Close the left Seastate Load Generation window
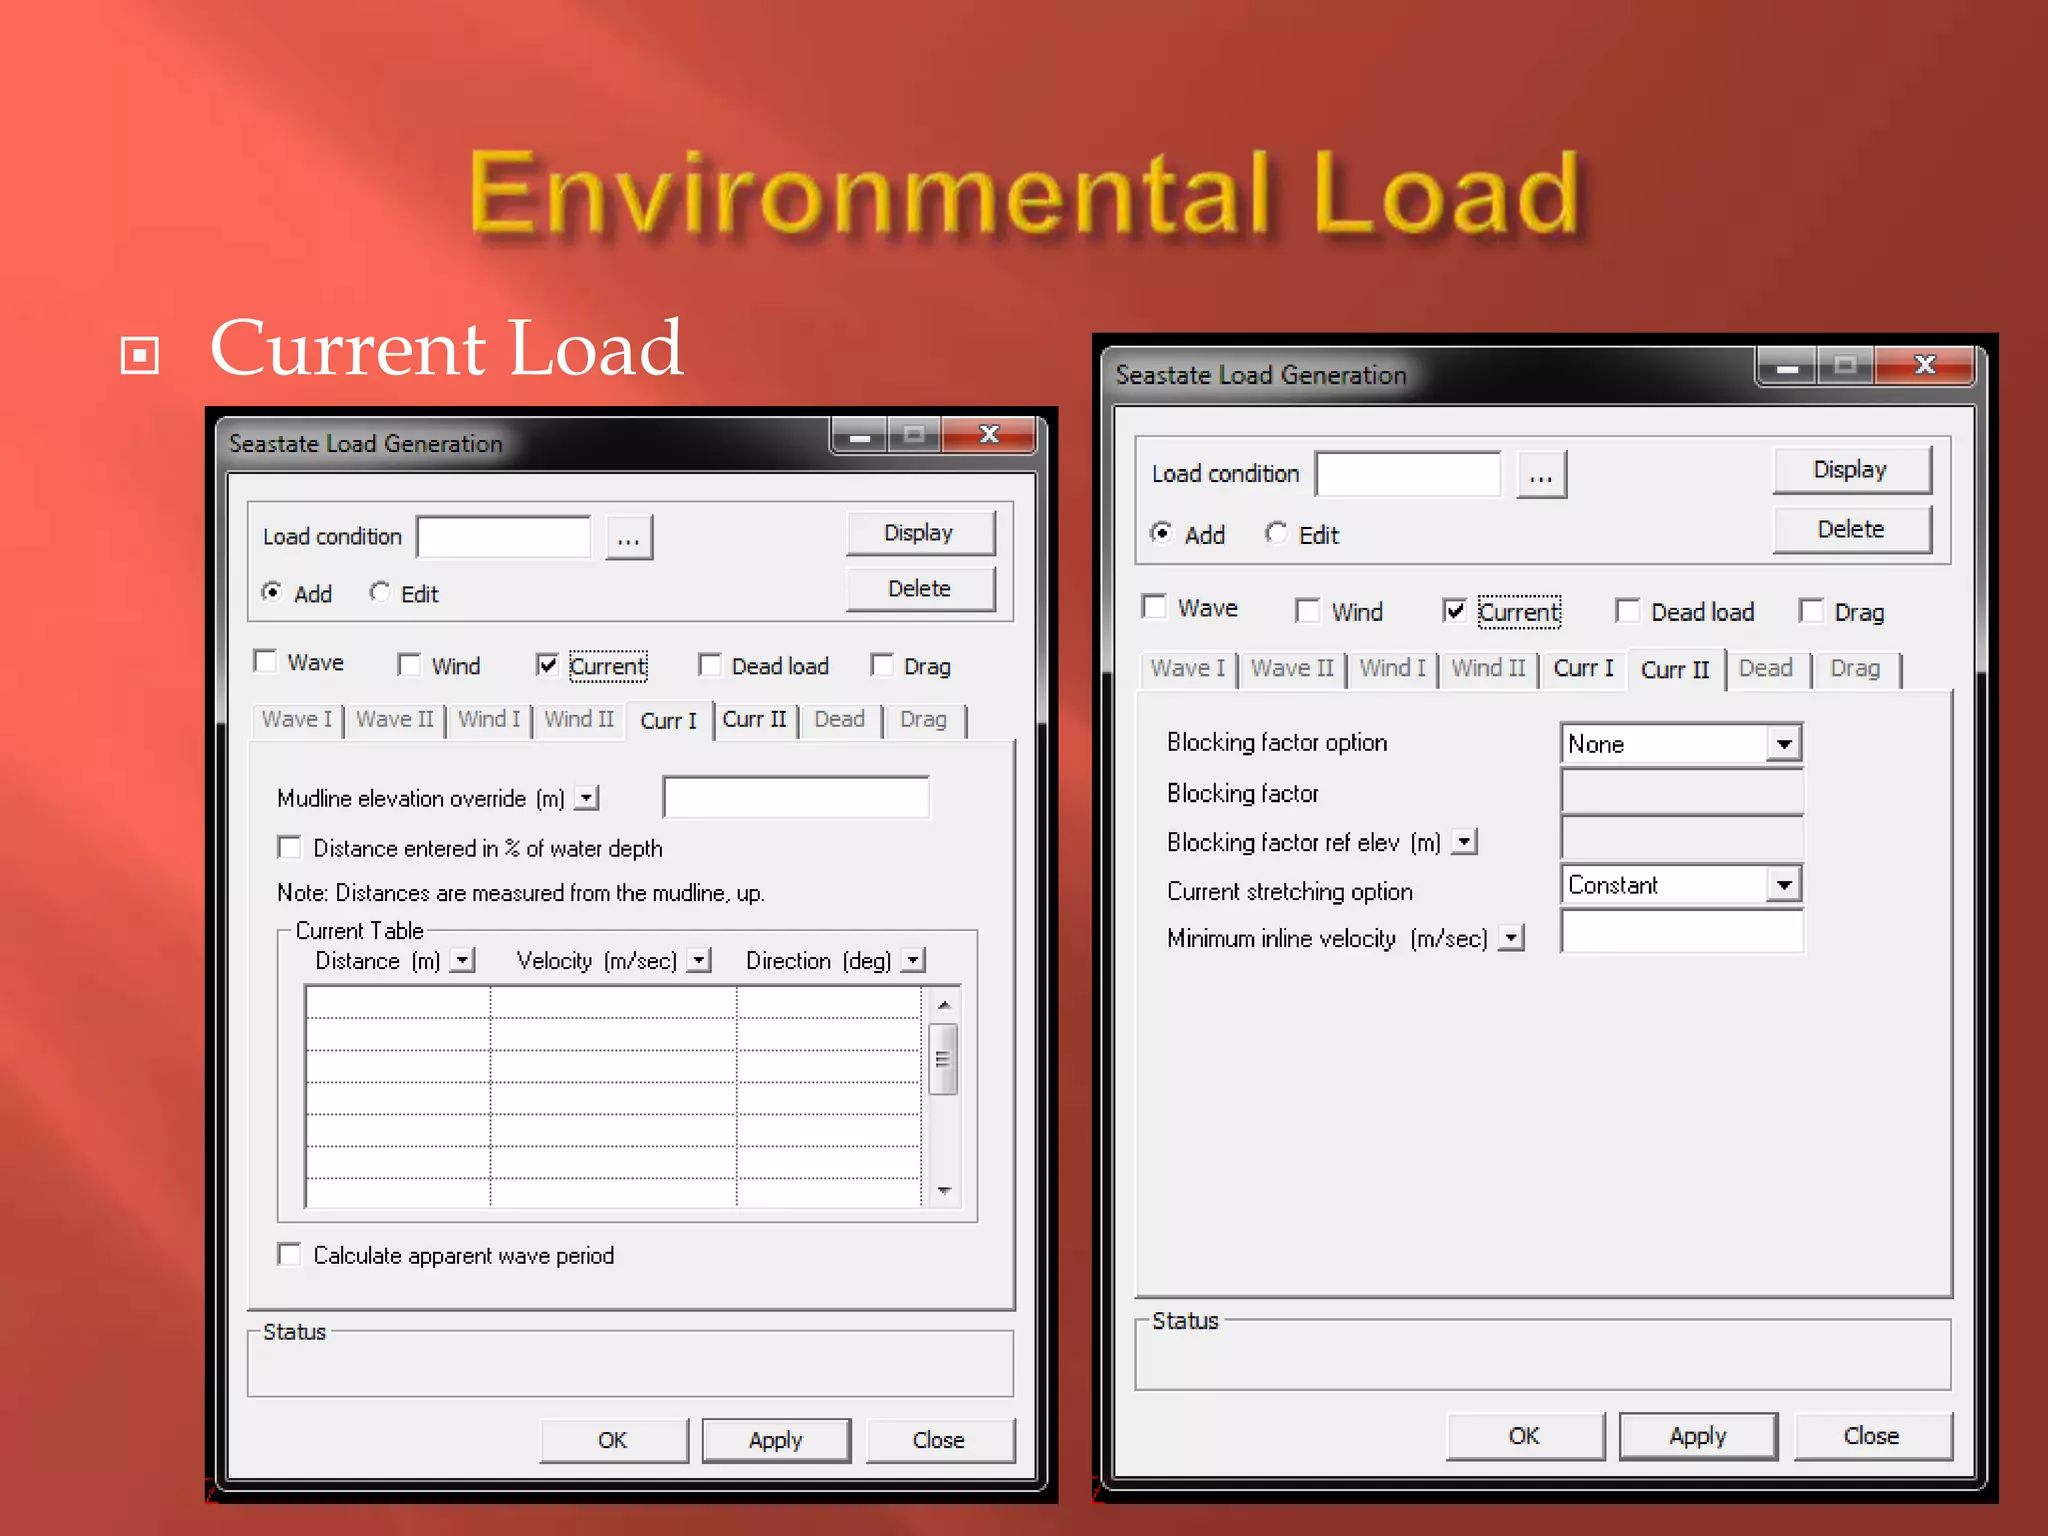This screenshot has width=2048, height=1536. coord(989,435)
